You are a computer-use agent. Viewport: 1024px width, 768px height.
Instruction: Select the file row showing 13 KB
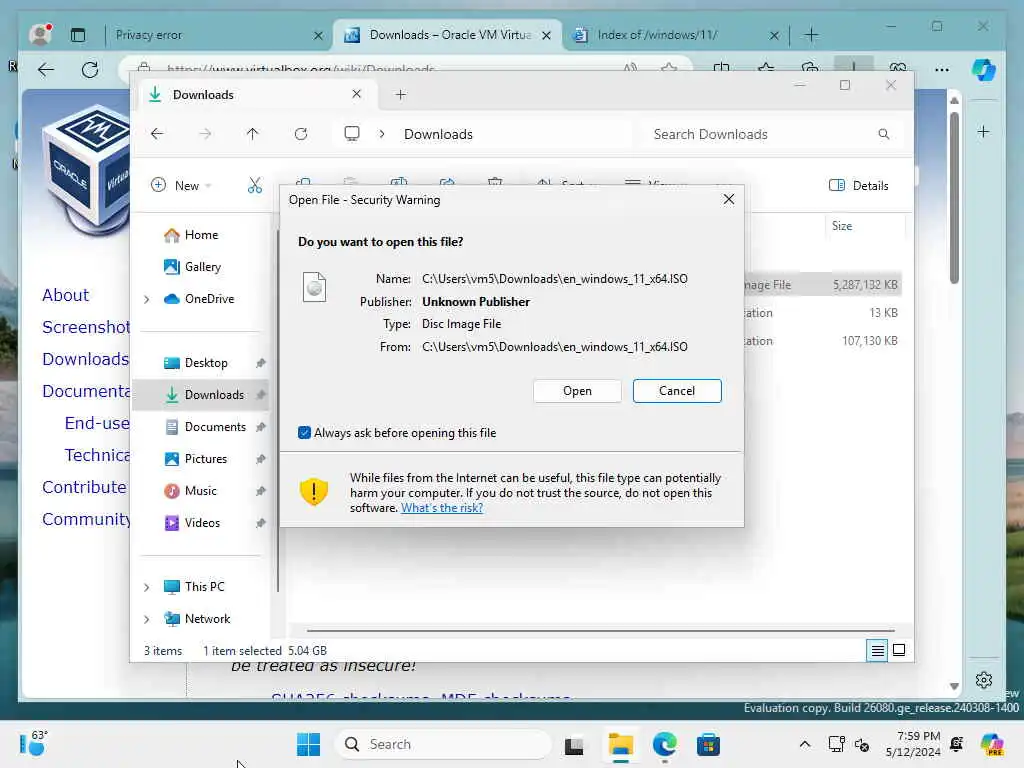click(x=823, y=313)
